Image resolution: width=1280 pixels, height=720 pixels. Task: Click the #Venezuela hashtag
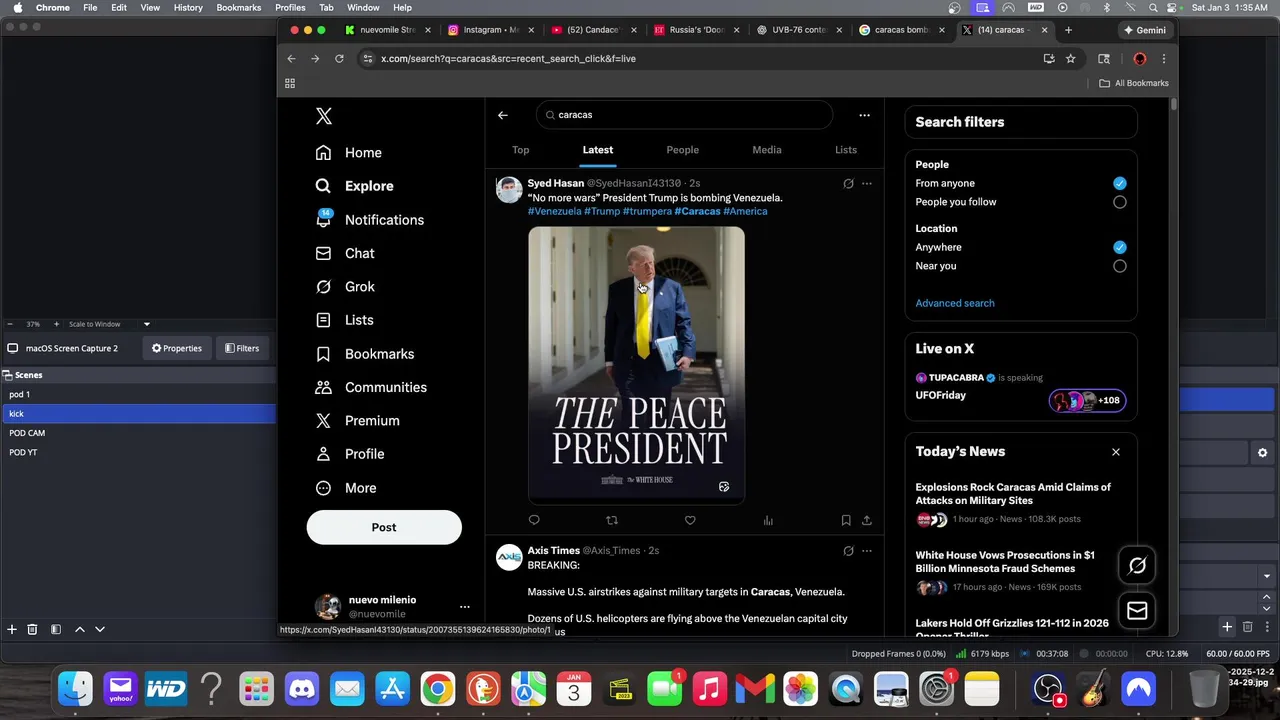555,211
